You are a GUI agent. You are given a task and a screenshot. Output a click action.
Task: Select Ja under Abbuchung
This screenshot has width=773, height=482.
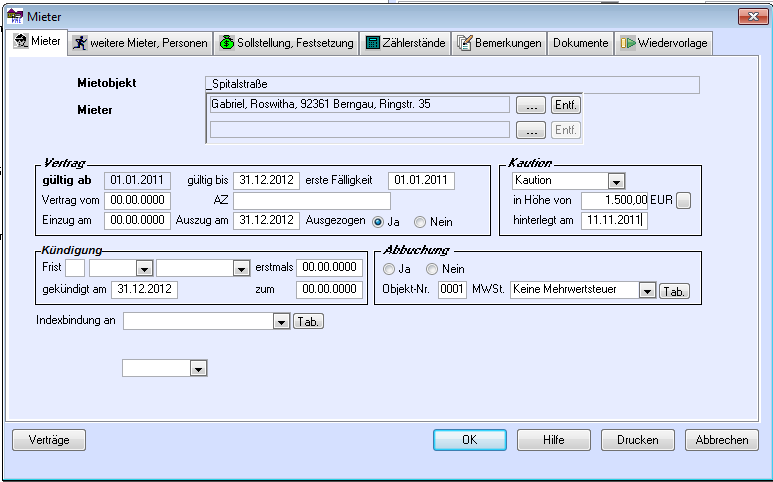click(x=389, y=269)
